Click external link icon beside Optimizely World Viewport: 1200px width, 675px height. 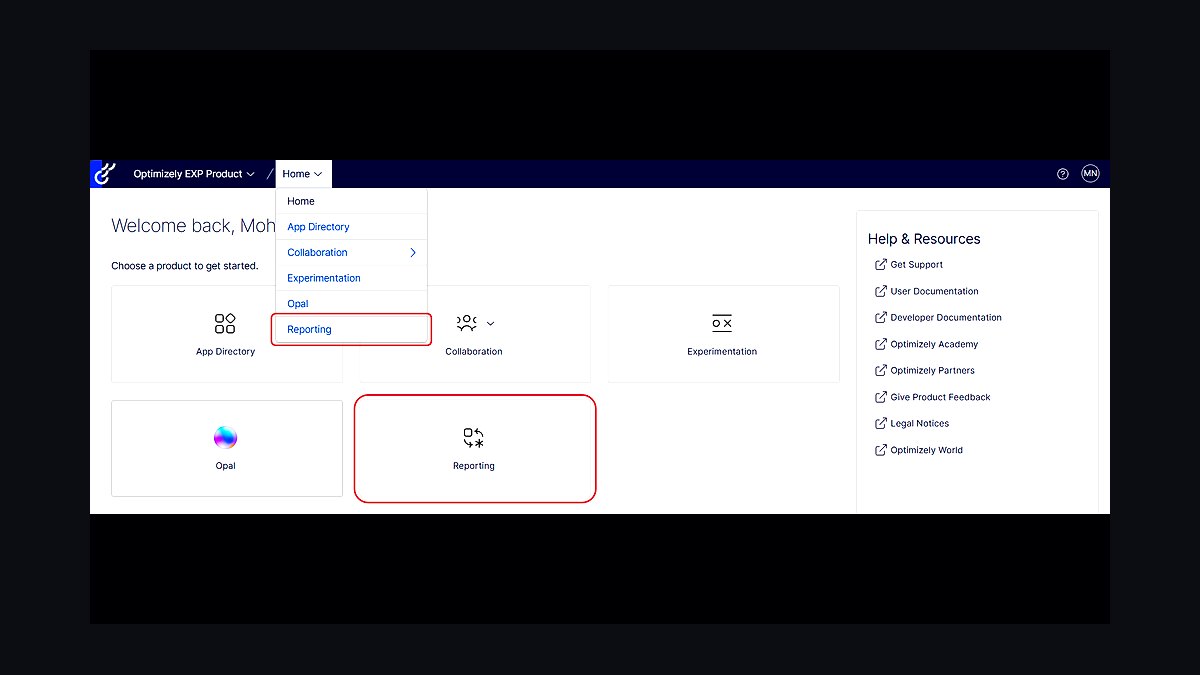coord(880,450)
